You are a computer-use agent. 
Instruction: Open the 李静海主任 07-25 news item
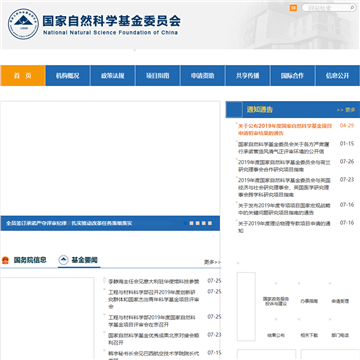(154, 281)
